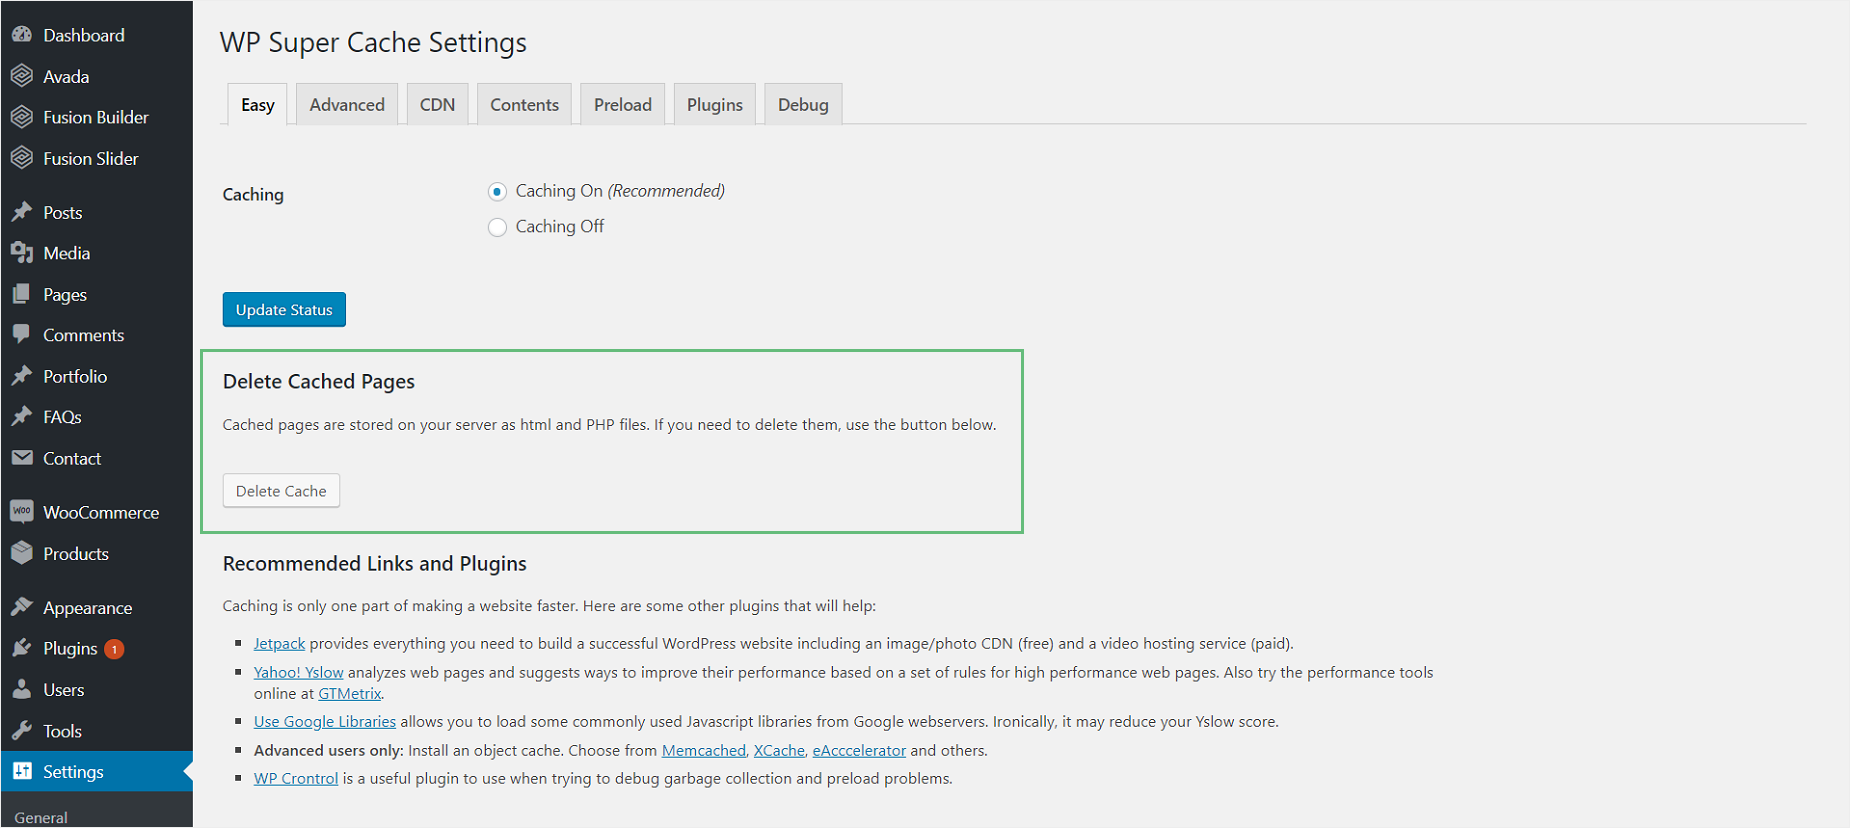
Task: Open the Portfolio menu label
Action: point(75,376)
